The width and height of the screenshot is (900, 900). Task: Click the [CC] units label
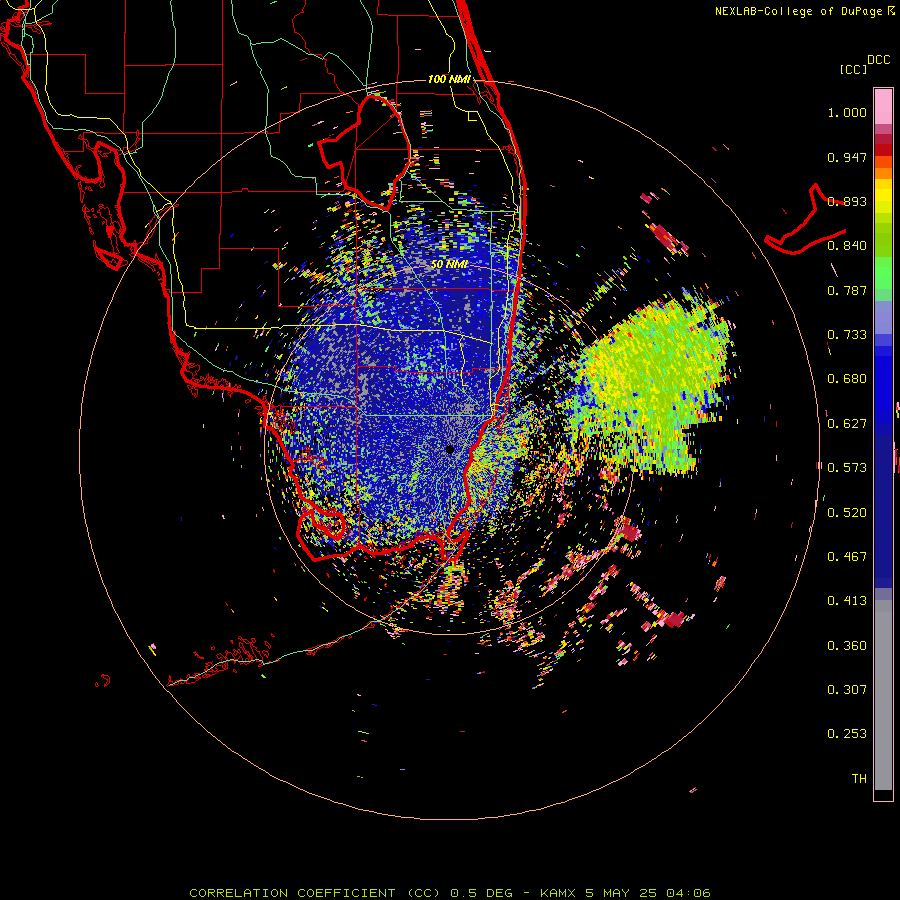pos(853,69)
